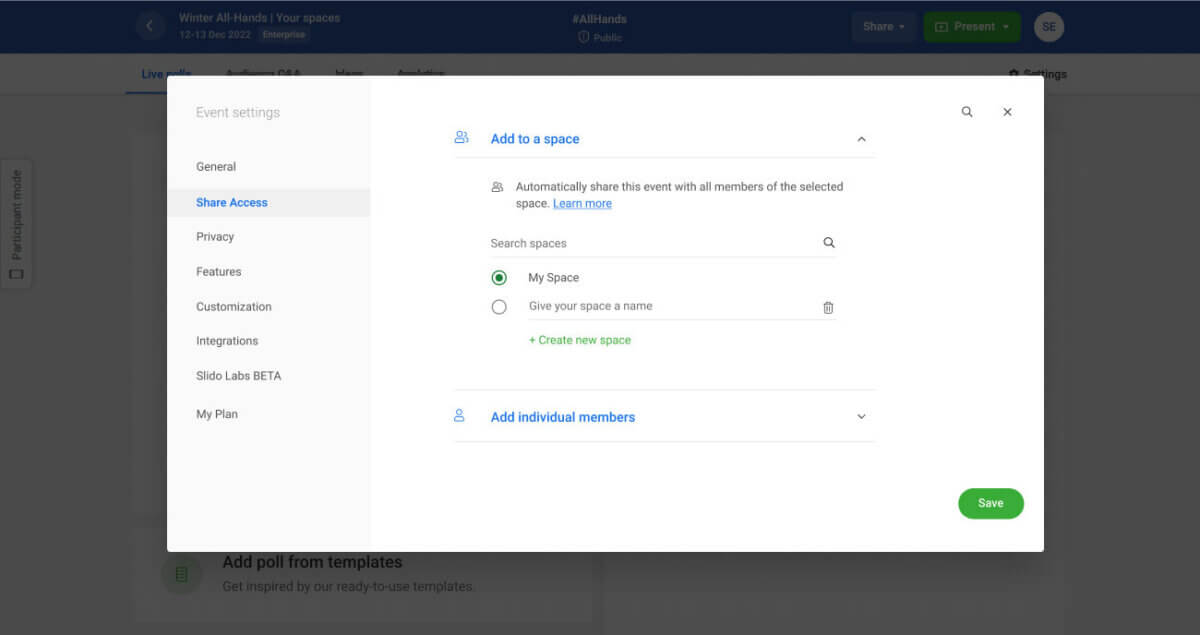Click the magnifier in the Search spaces field
Viewport: 1200px width, 635px height.
tap(829, 242)
